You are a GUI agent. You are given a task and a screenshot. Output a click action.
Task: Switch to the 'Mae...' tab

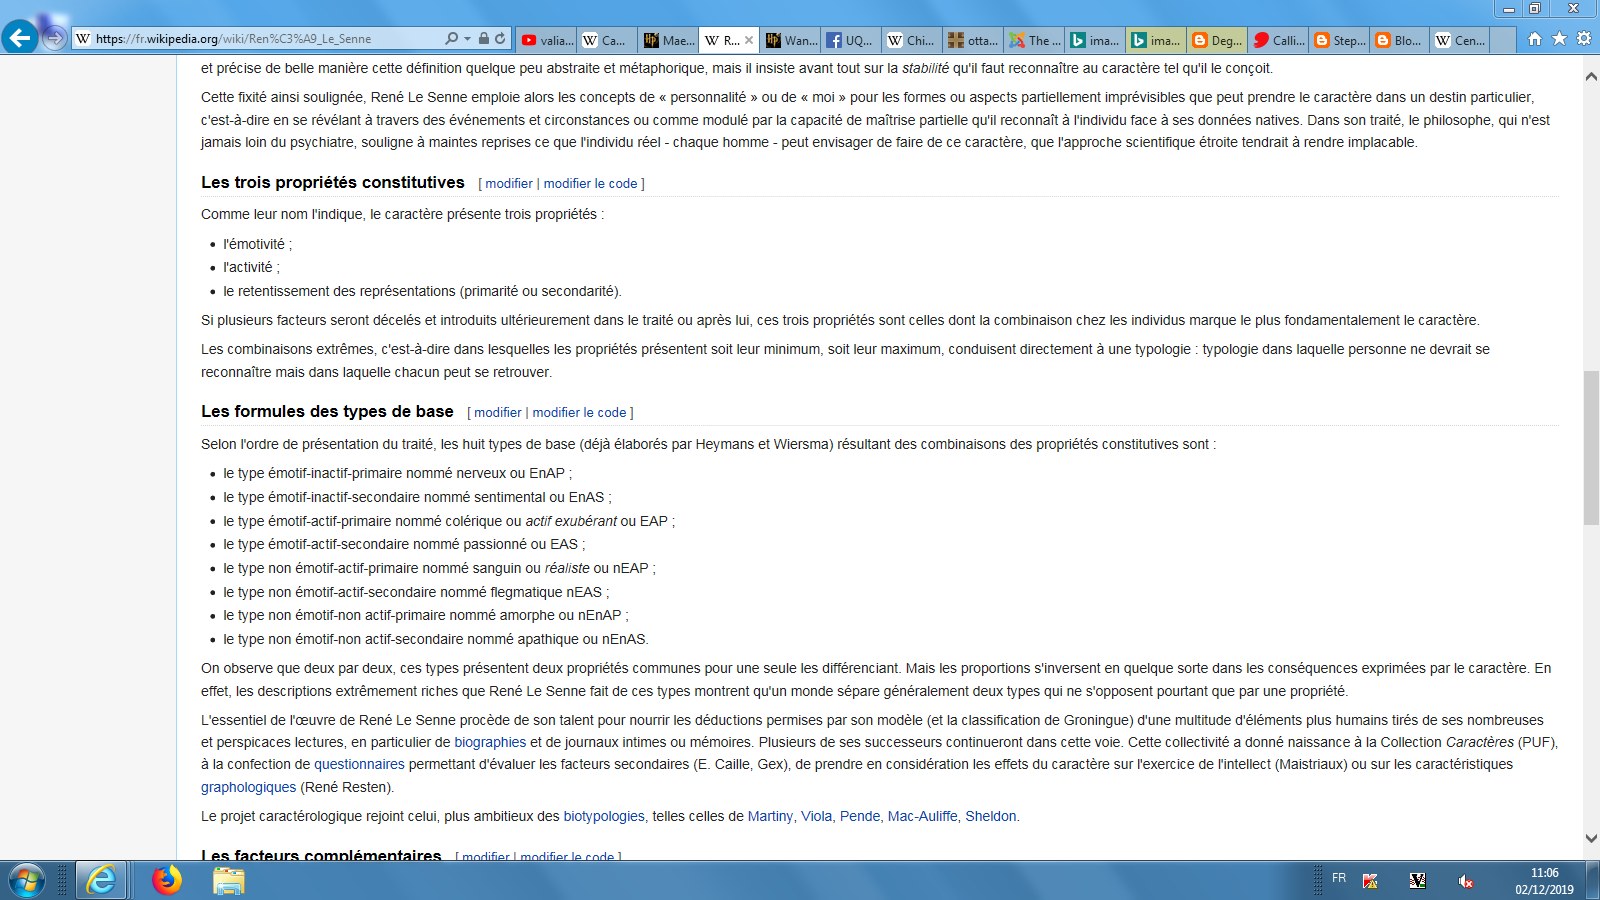coord(668,40)
